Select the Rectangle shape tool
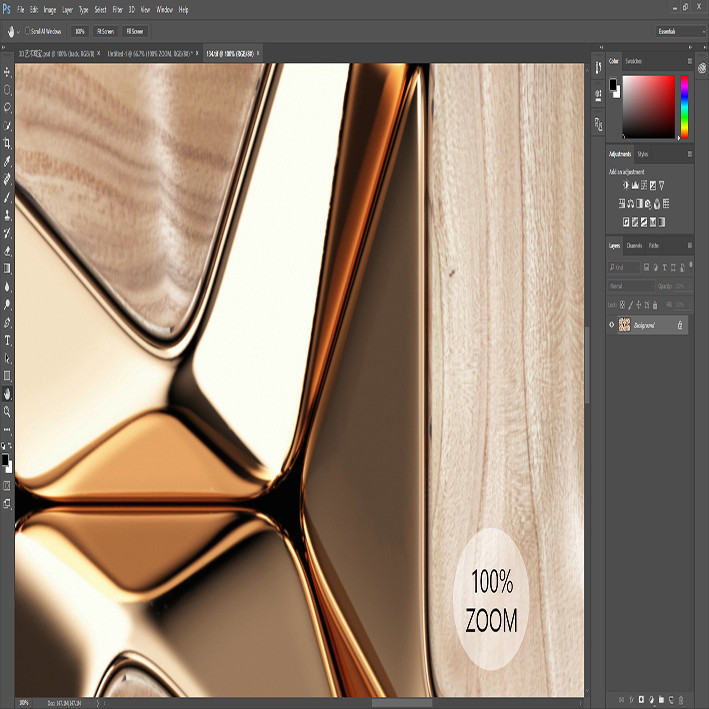Viewport: 709px width, 709px height. click(x=7, y=376)
